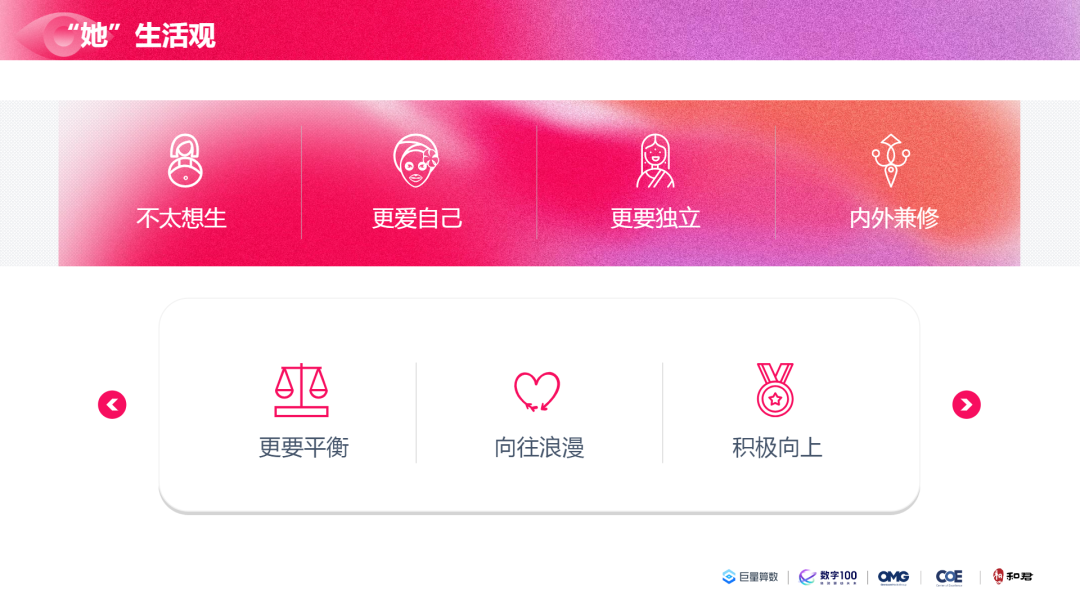This screenshot has width=1080, height=608.
Task: Select the 不太想生 label
Action: pyautogui.click(x=181, y=218)
